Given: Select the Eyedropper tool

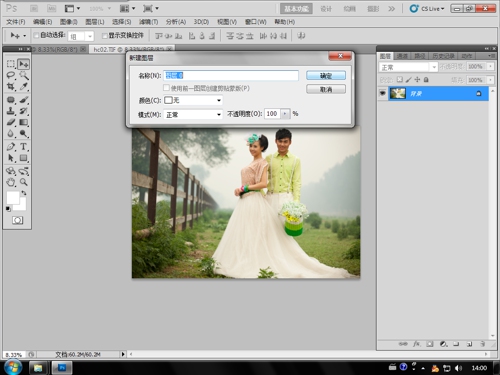Looking at the screenshot, I should point(23,86).
